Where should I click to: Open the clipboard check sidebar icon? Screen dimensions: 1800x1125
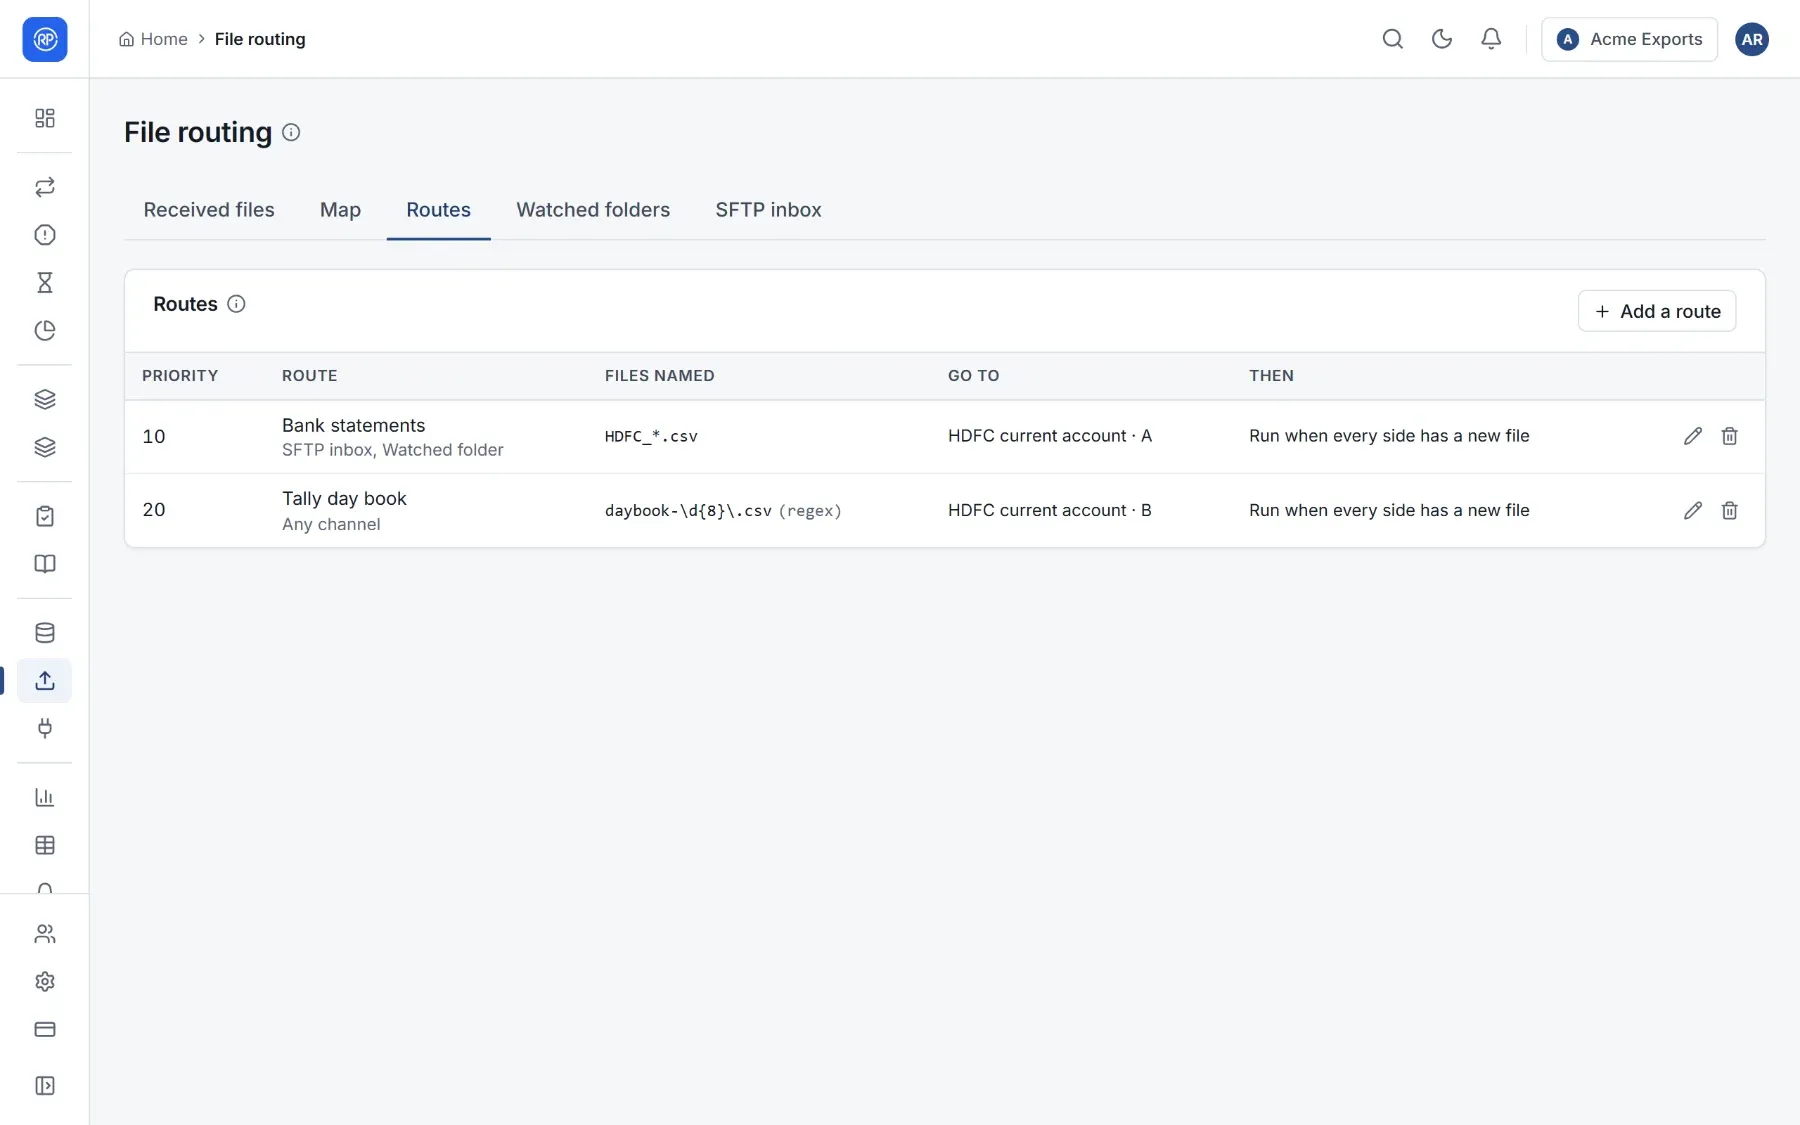pos(45,516)
